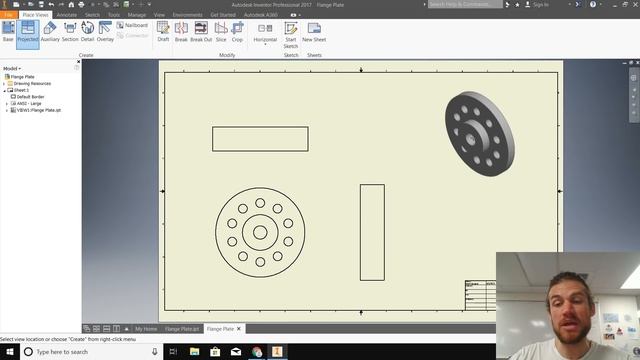This screenshot has height=360, width=640.
Task: Open the Get Started tab
Action: point(223,15)
